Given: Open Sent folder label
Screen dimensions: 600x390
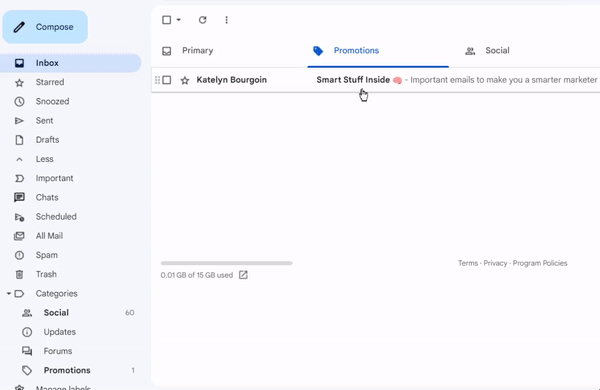Looking at the screenshot, I should click(44, 121).
